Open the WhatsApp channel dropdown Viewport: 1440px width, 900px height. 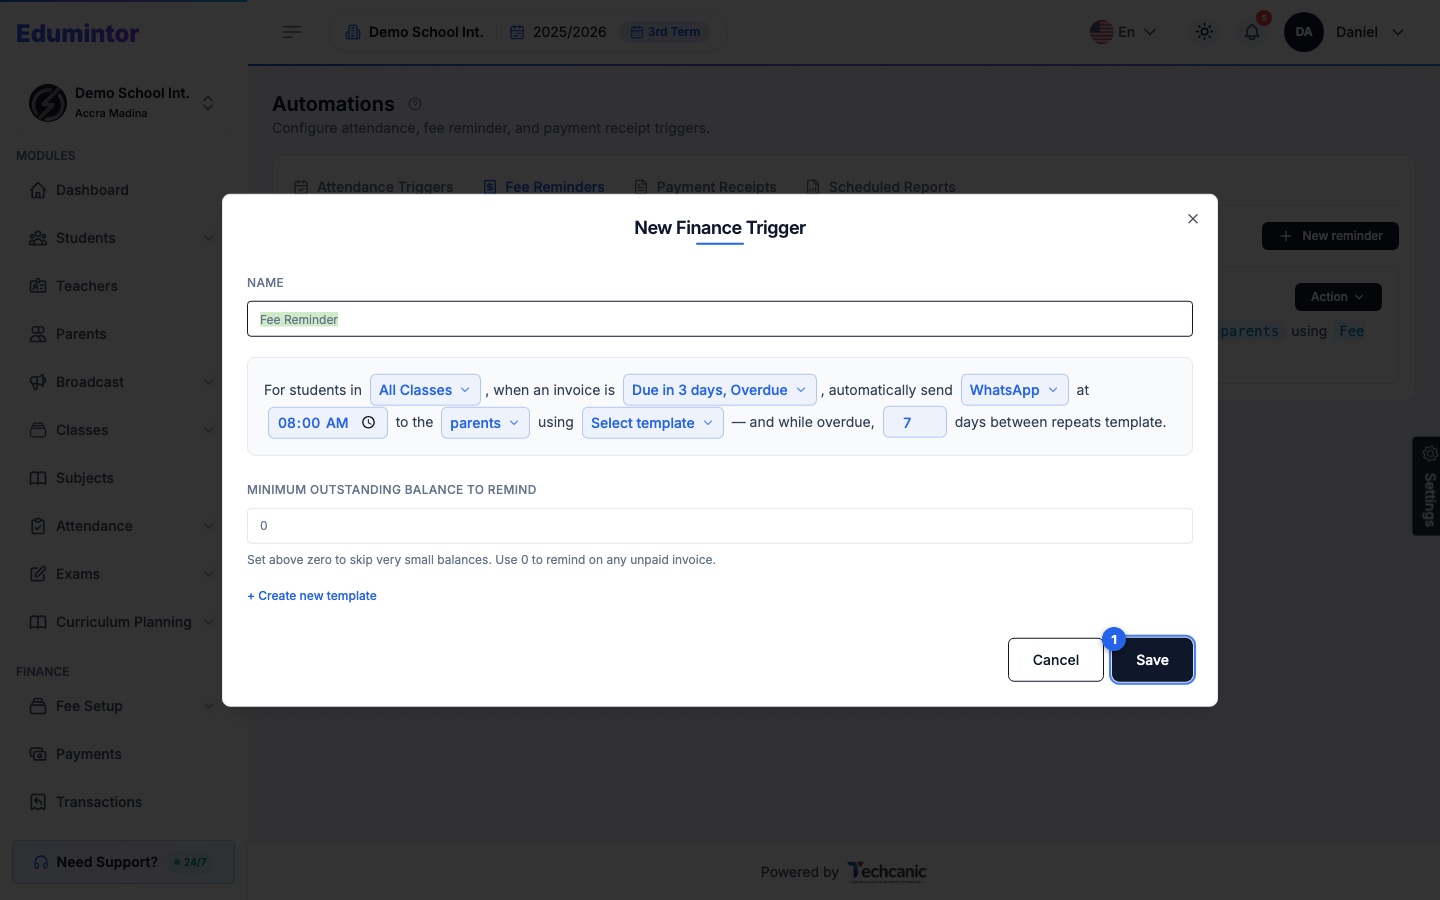point(1015,390)
